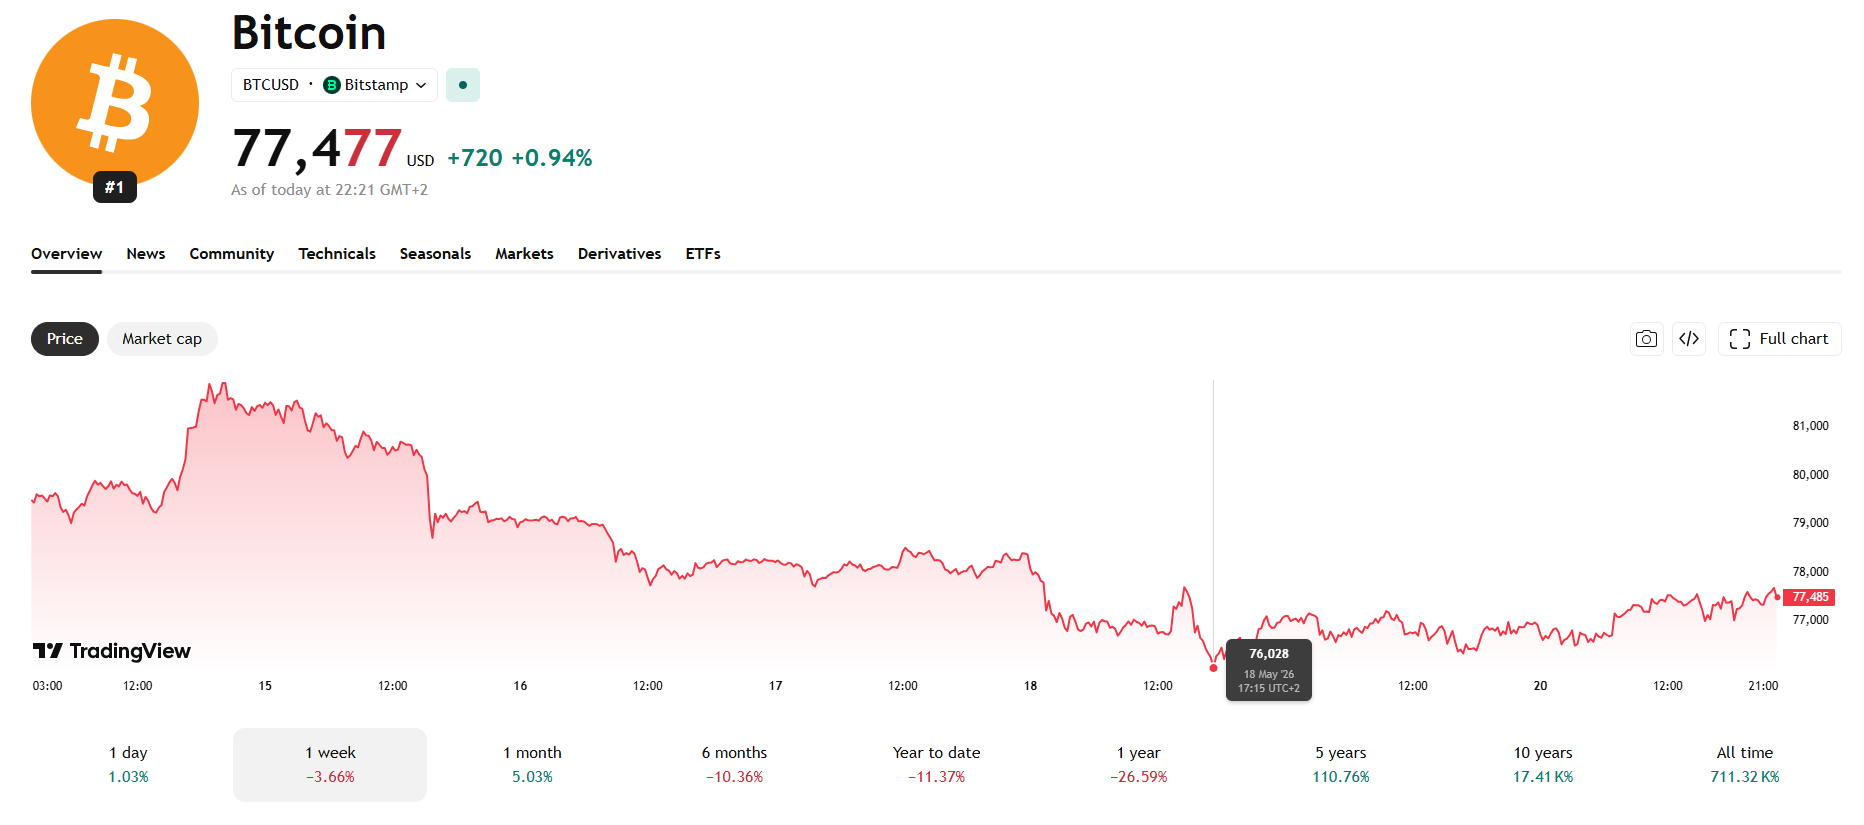The height and width of the screenshot is (825, 1864).
Task: Select the 10 years range
Action: click(1542, 765)
